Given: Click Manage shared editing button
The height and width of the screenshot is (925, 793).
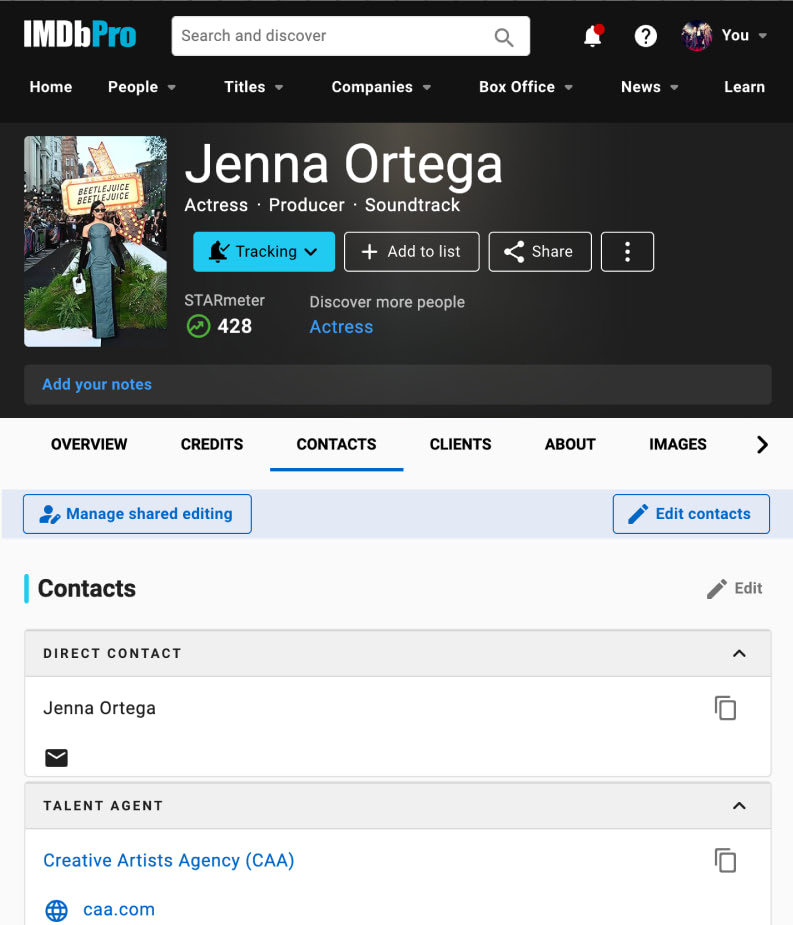Looking at the screenshot, I should point(137,514).
